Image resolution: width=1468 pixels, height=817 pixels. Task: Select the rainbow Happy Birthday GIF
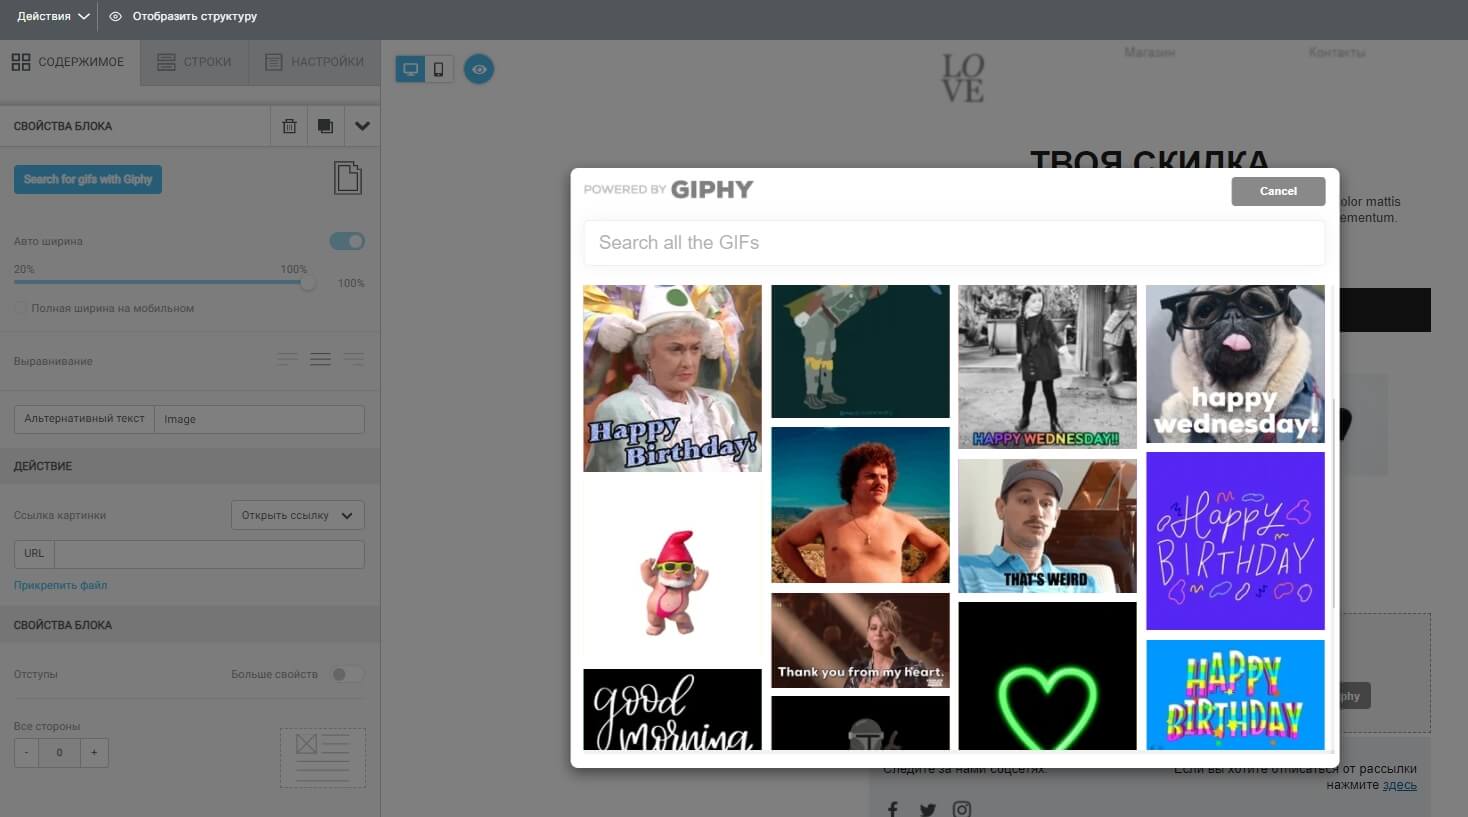click(1235, 695)
